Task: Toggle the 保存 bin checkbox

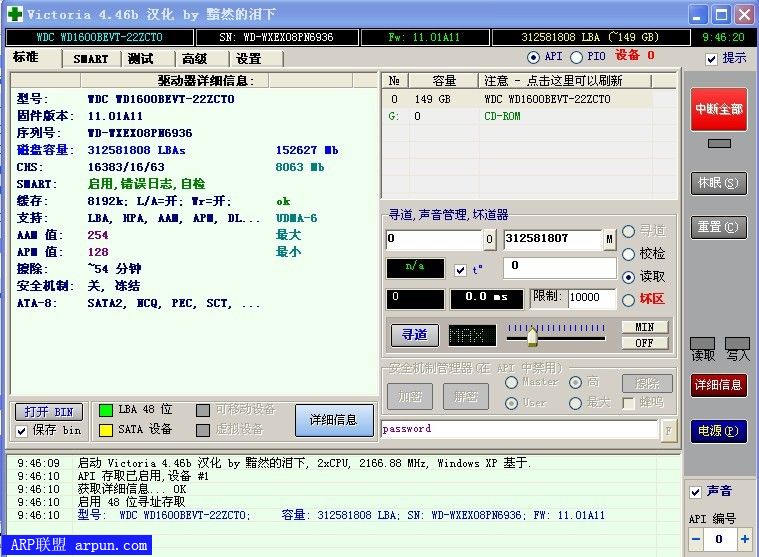Action: pyautogui.click(x=22, y=431)
